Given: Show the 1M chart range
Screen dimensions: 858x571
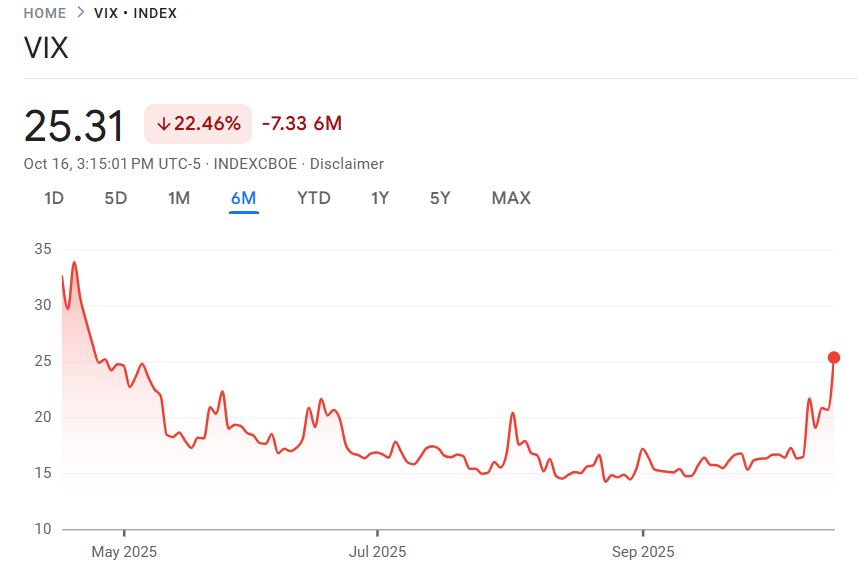Looking at the screenshot, I should click(x=179, y=198).
